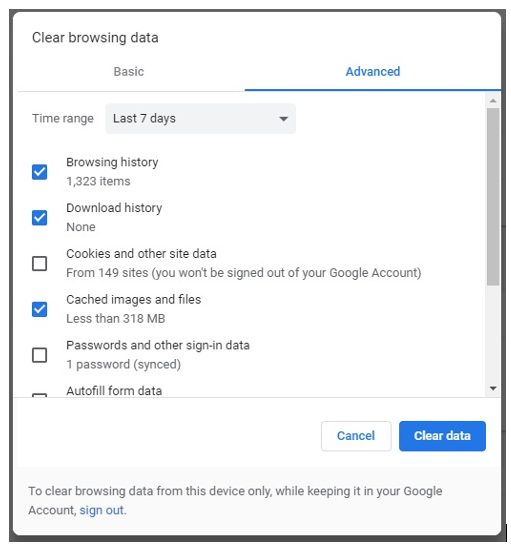The image size is (511, 546).
Task: Switch to the Basic tab
Action: 129,72
